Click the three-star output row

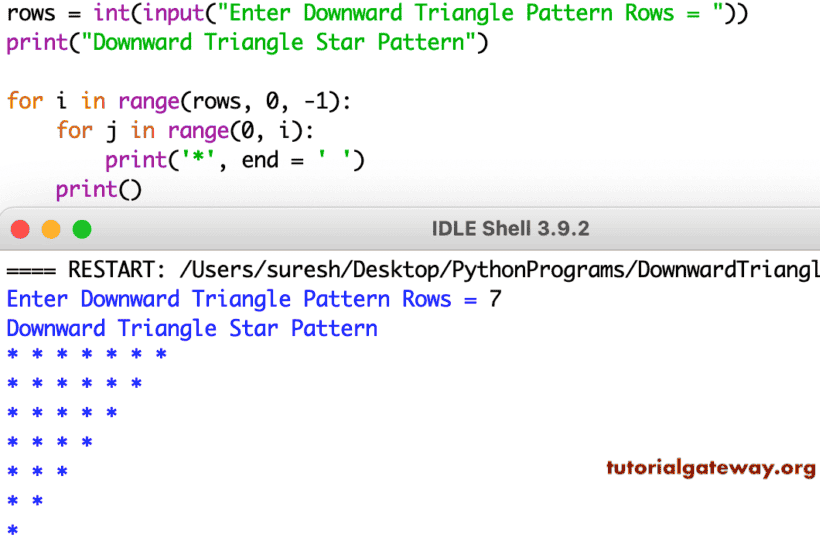tap(37, 472)
